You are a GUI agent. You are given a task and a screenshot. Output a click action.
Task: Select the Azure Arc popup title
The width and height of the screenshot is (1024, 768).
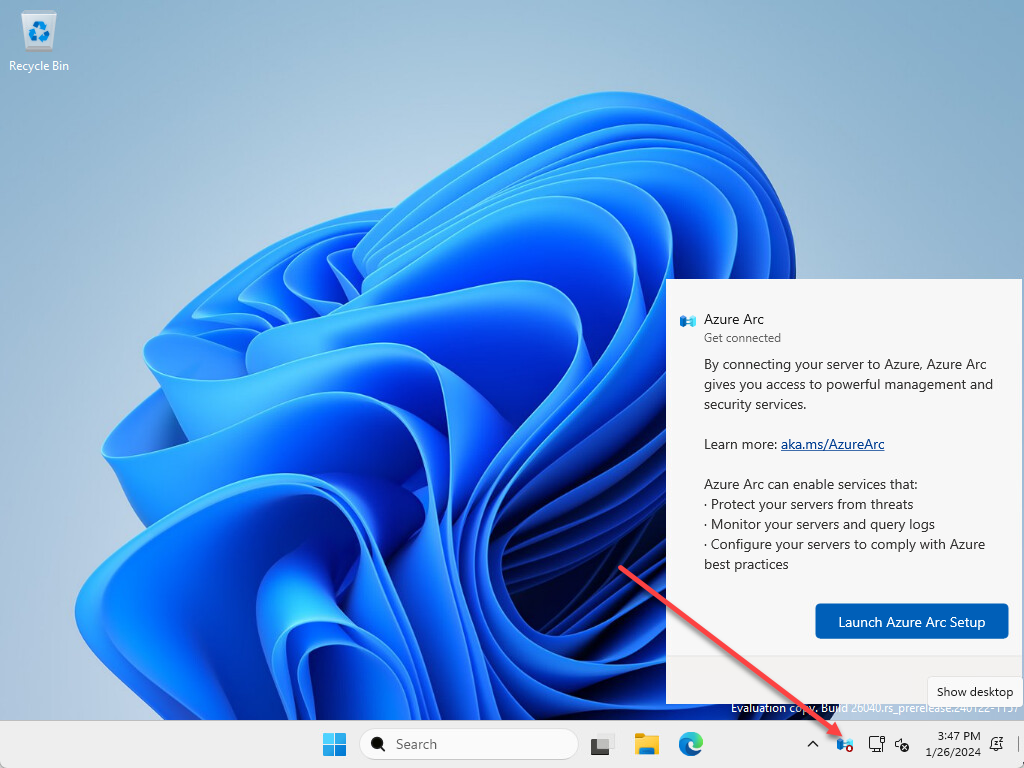[733, 319]
